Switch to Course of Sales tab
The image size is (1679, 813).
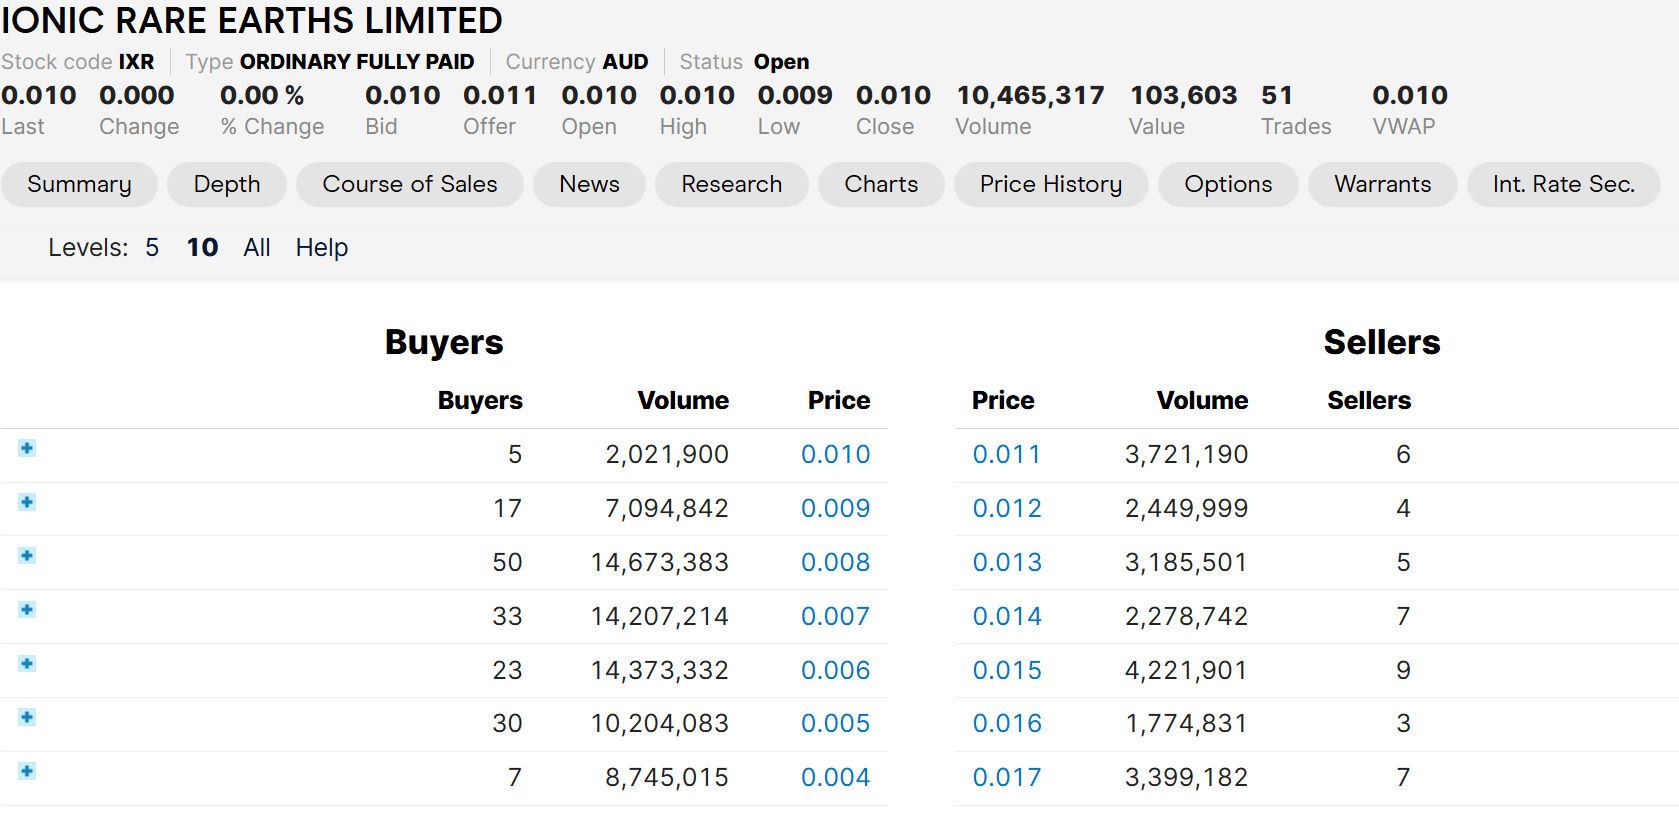[x=409, y=185]
